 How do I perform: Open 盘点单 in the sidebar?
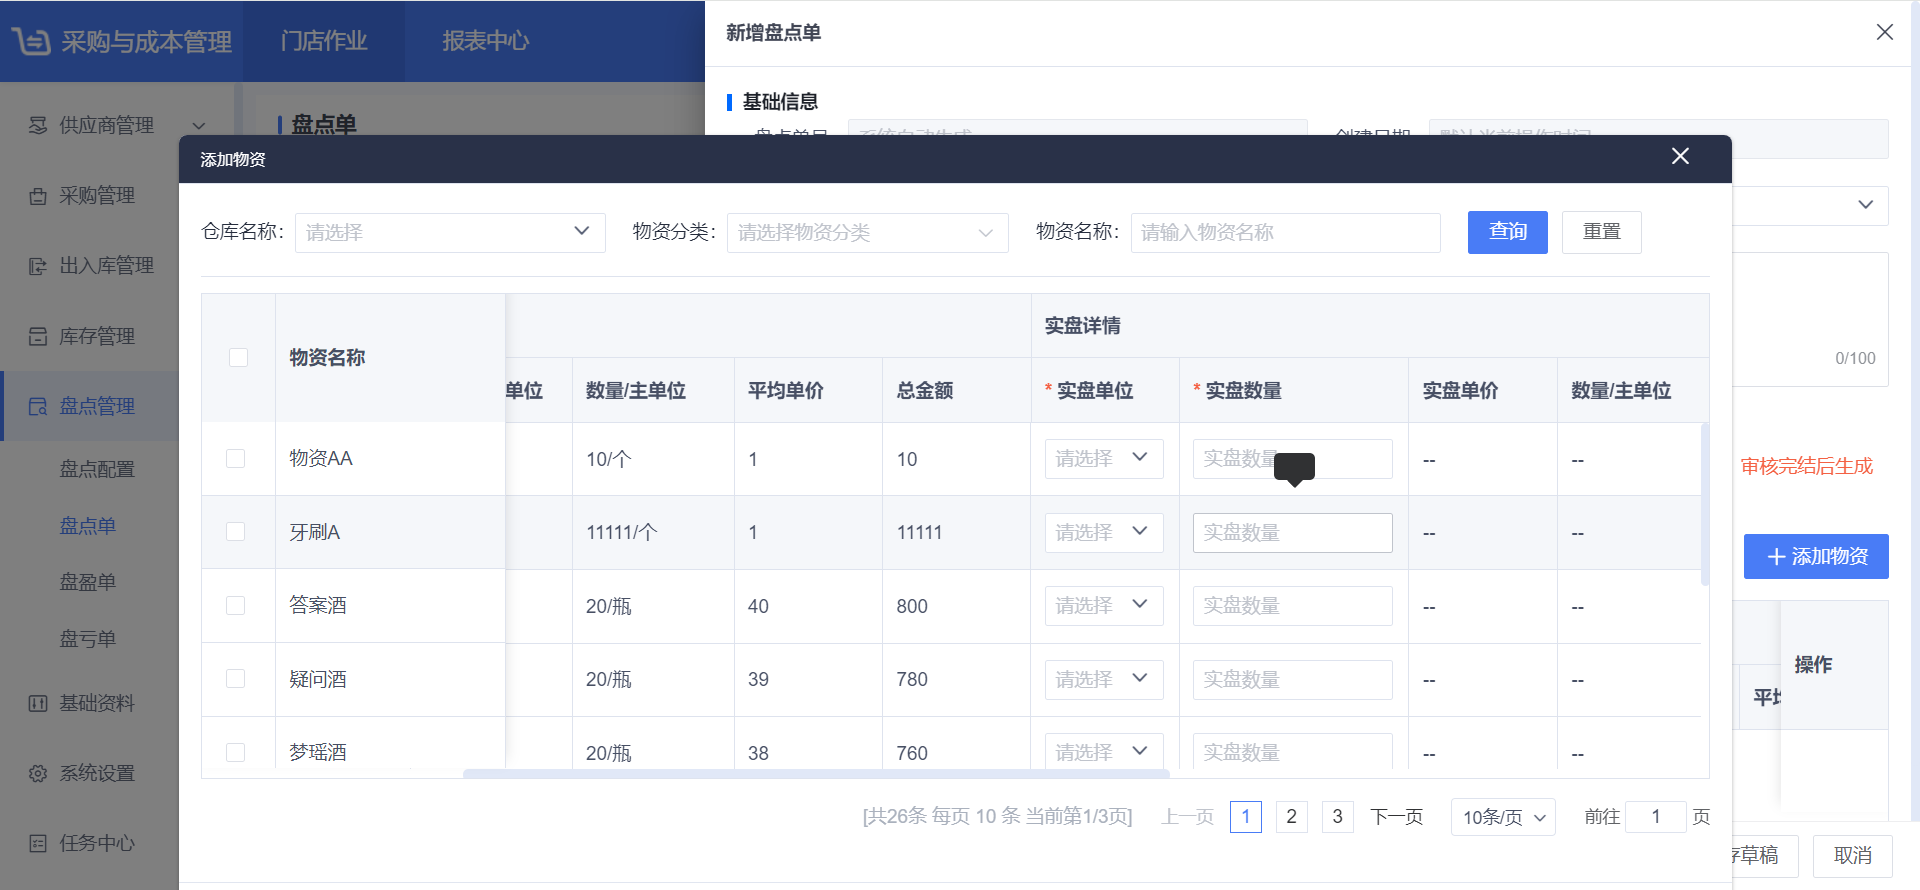(88, 525)
